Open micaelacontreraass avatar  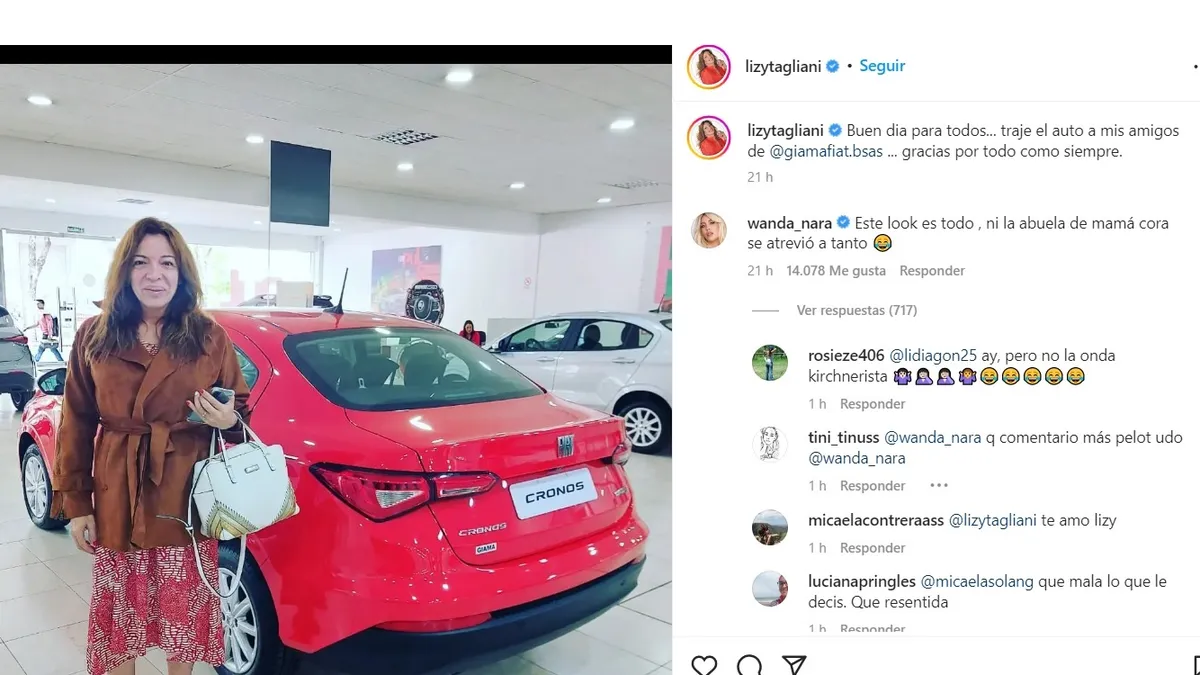click(x=770, y=527)
